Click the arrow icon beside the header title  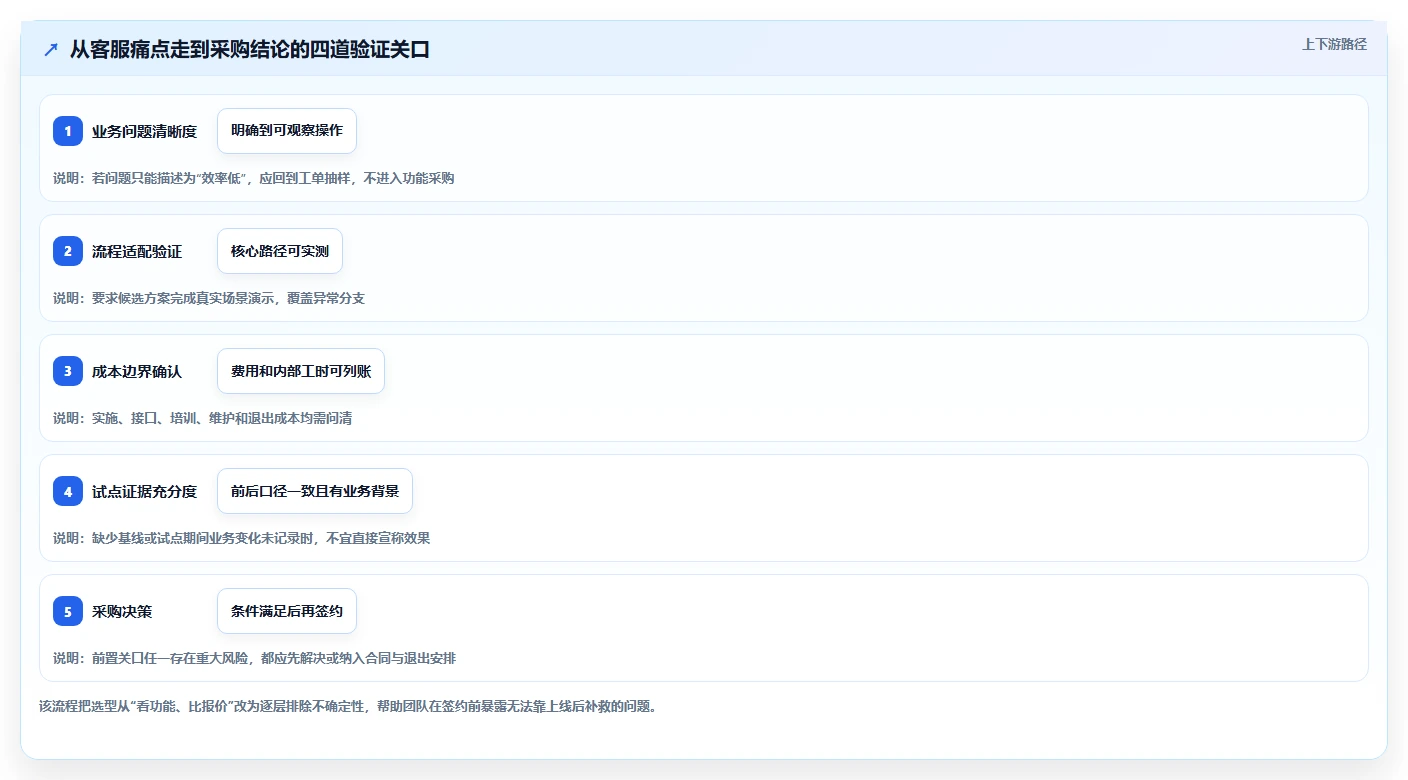tap(51, 50)
